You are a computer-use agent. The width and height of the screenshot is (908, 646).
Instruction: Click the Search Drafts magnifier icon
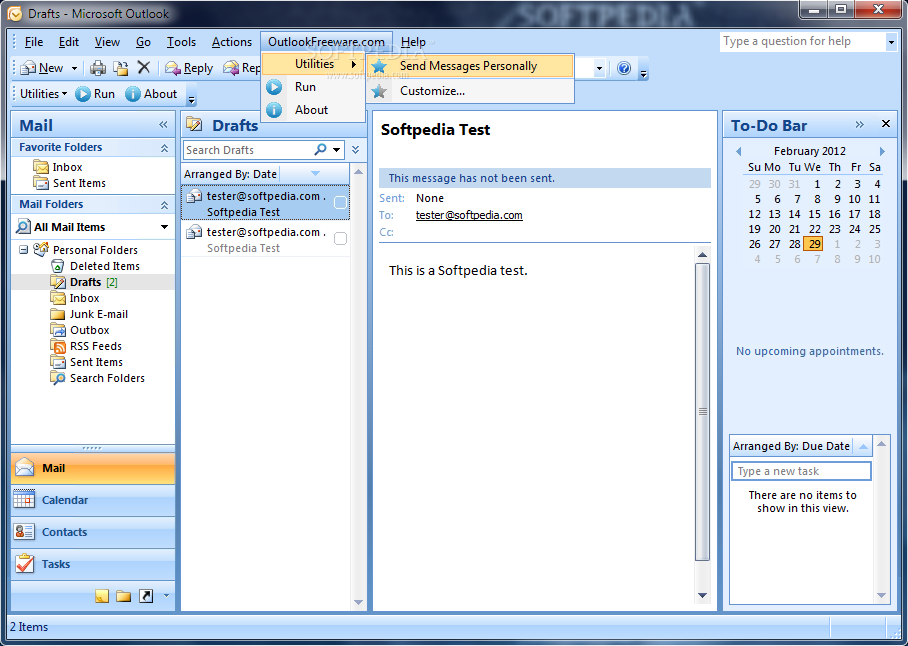coord(320,150)
